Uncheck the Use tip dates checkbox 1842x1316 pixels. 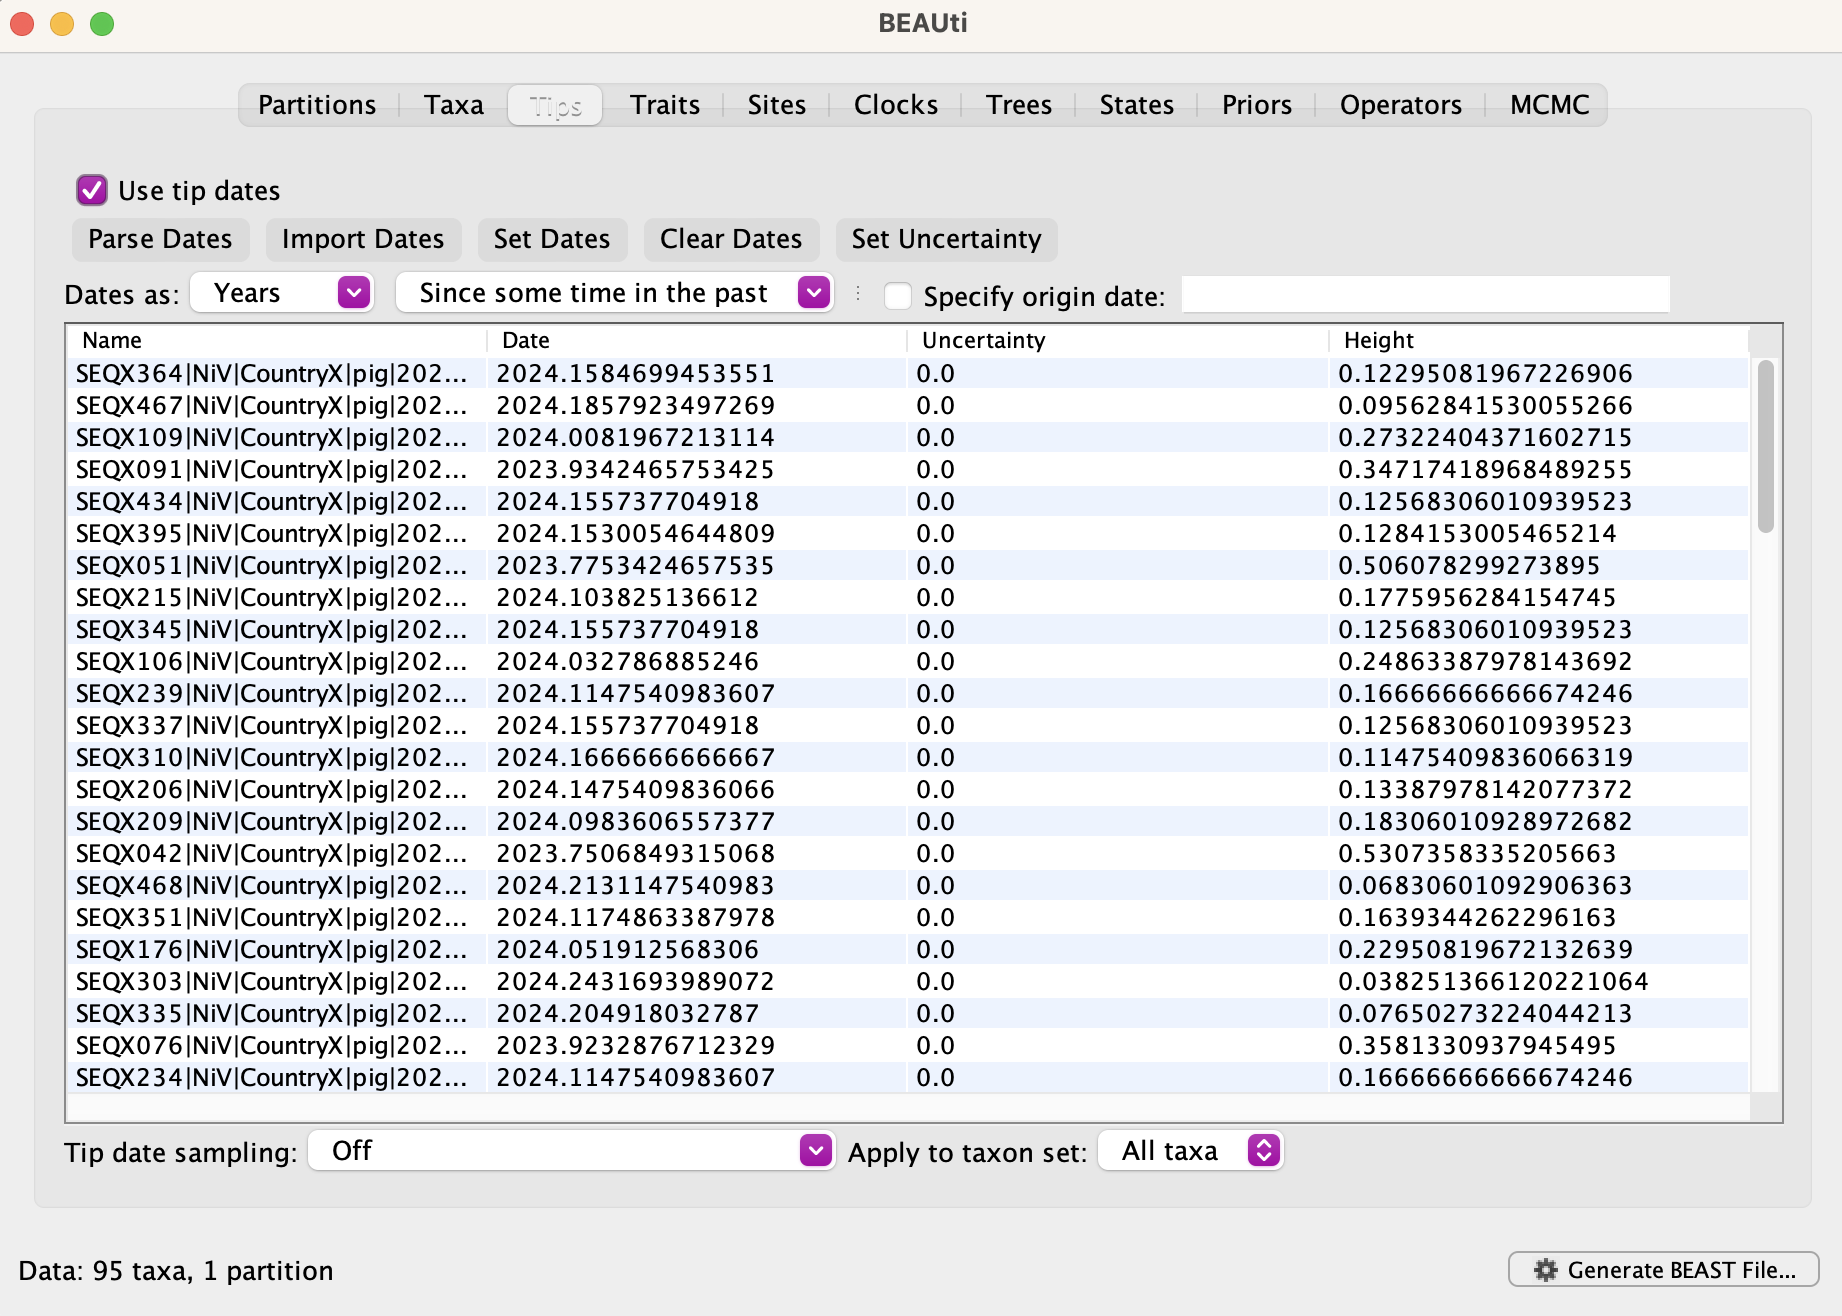pyautogui.click(x=92, y=190)
